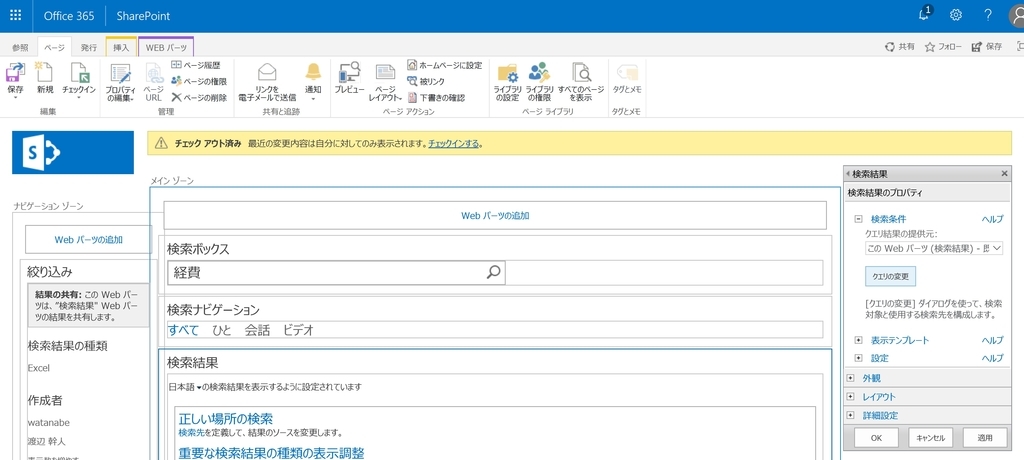Viewport: 1024px width, 460px height.
Task: Open the notifications bell
Action: point(924,14)
